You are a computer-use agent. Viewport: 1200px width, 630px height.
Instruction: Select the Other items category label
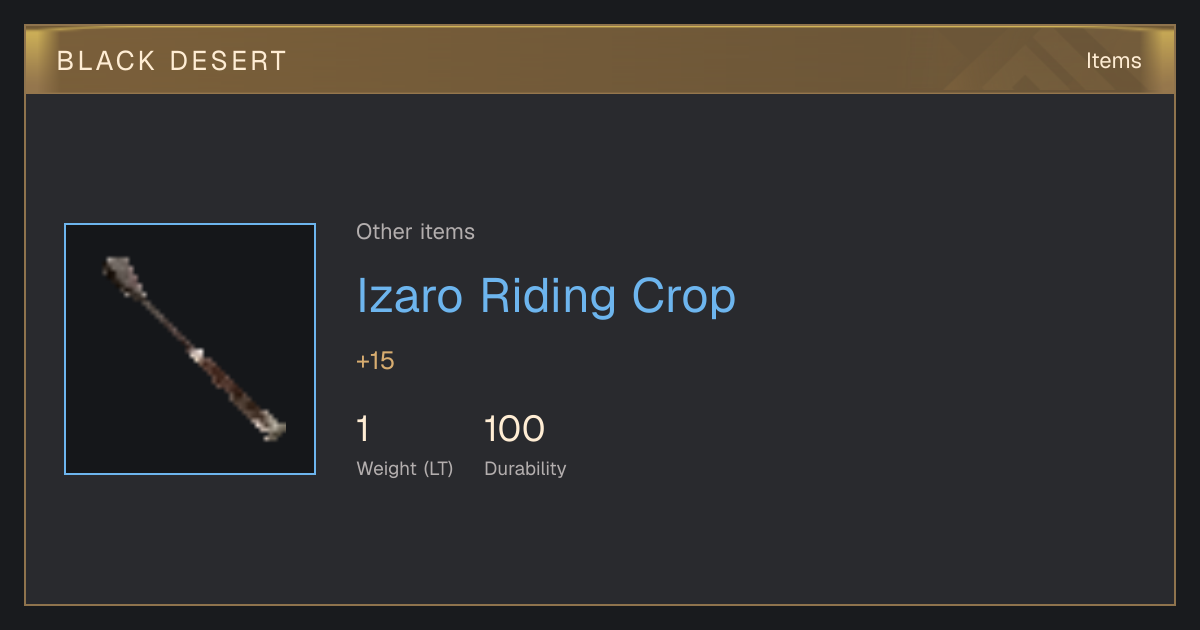415,232
